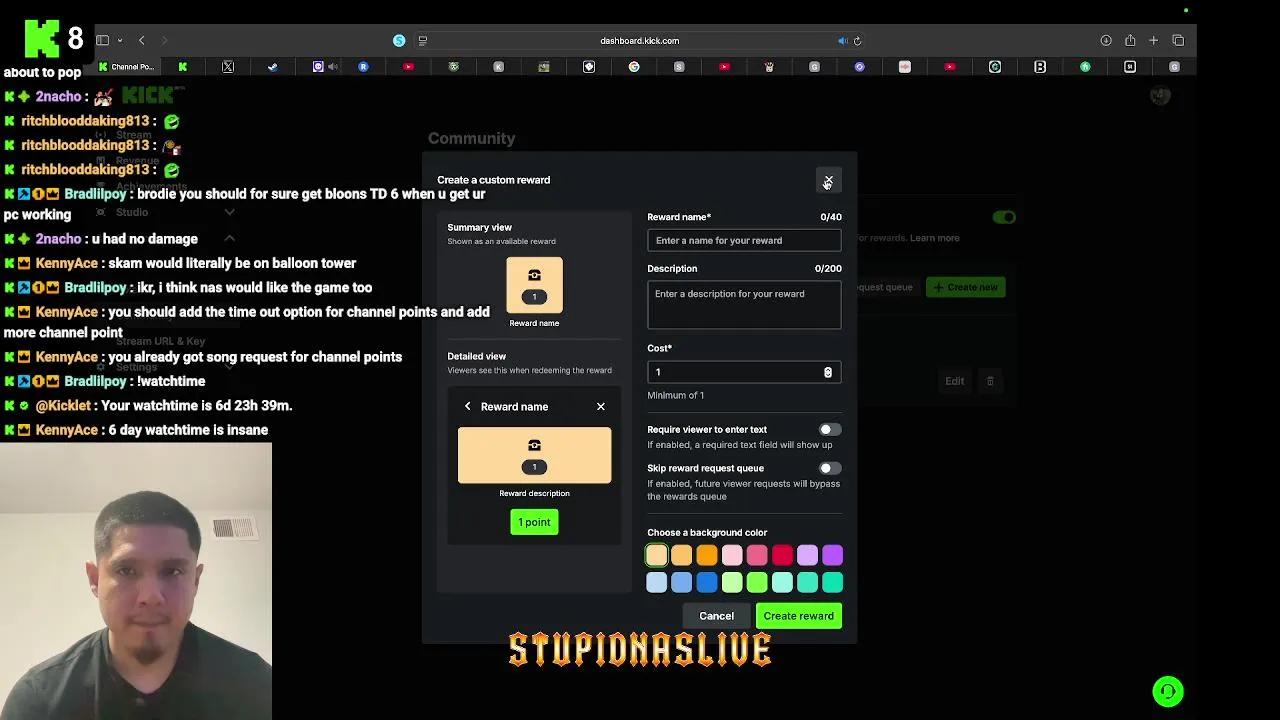Image resolution: width=1280 pixels, height=720 pixels.
Task: Pick the palest blue background swatch
Action: (x=657, y=582)
